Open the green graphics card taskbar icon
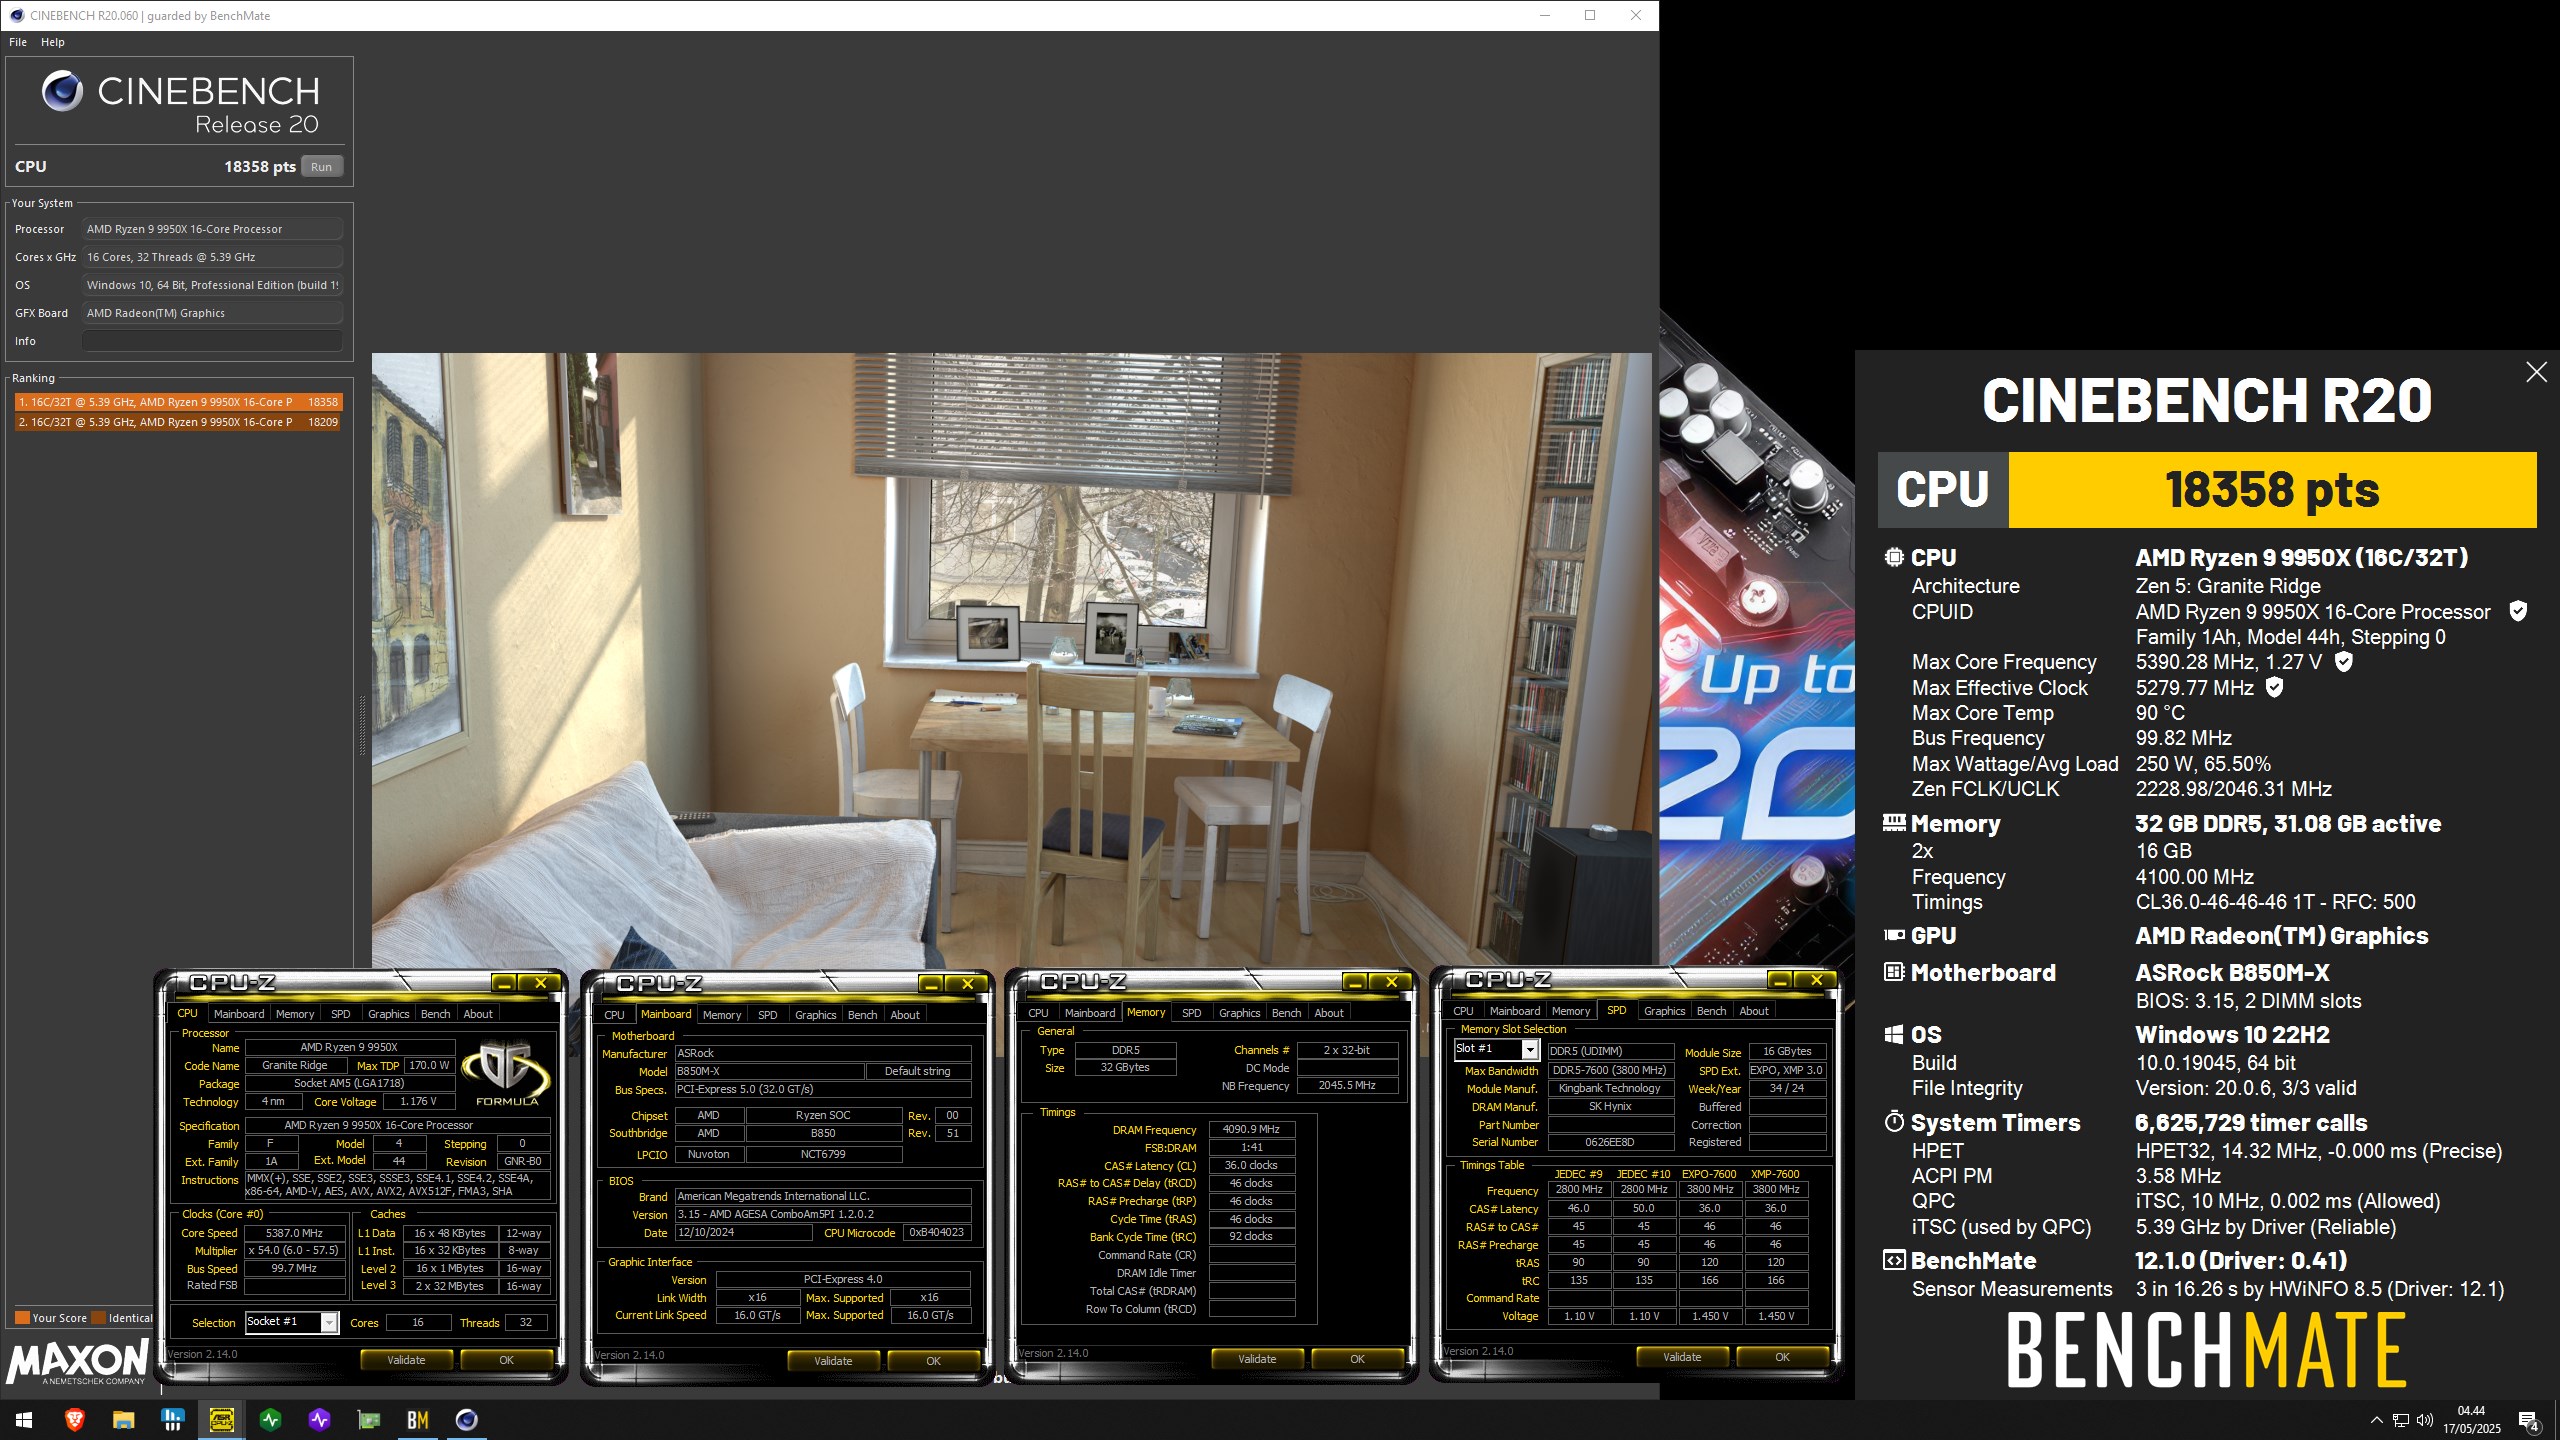The width and height of the screenshot is (2560, 1440). coord(369,1420)
